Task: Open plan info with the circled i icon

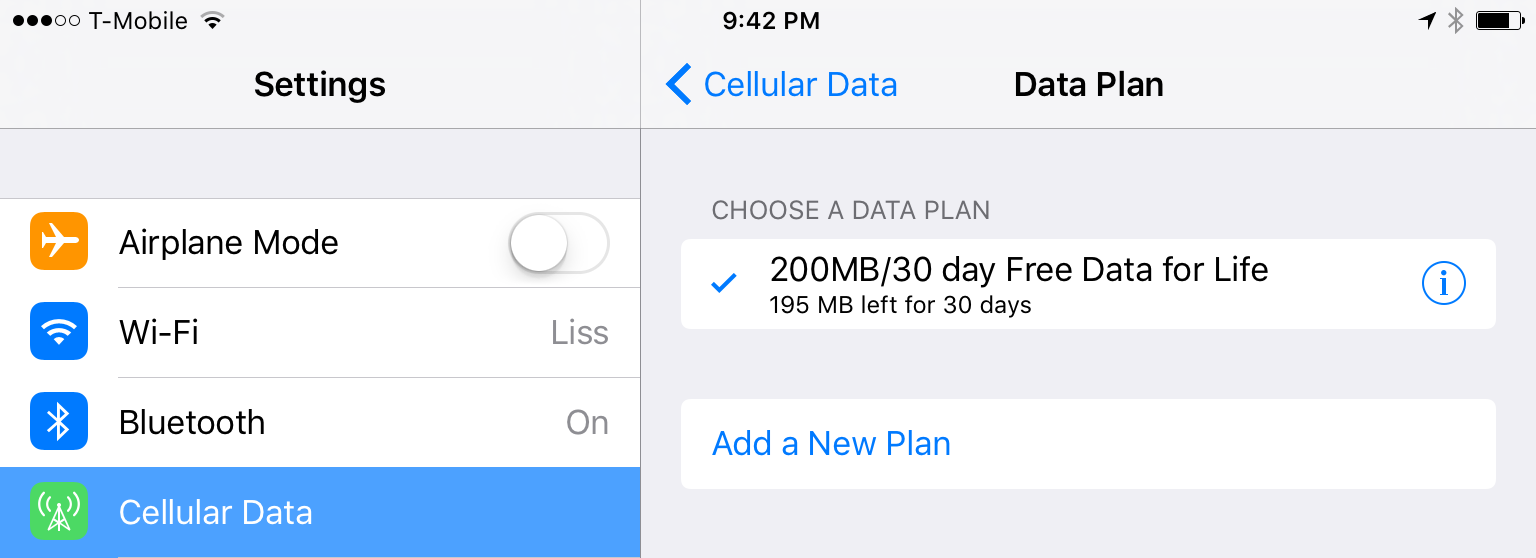Action: (1443, 285)
